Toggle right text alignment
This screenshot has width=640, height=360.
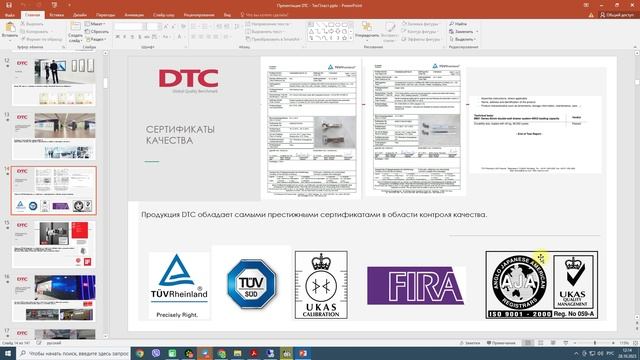(209, 37)
